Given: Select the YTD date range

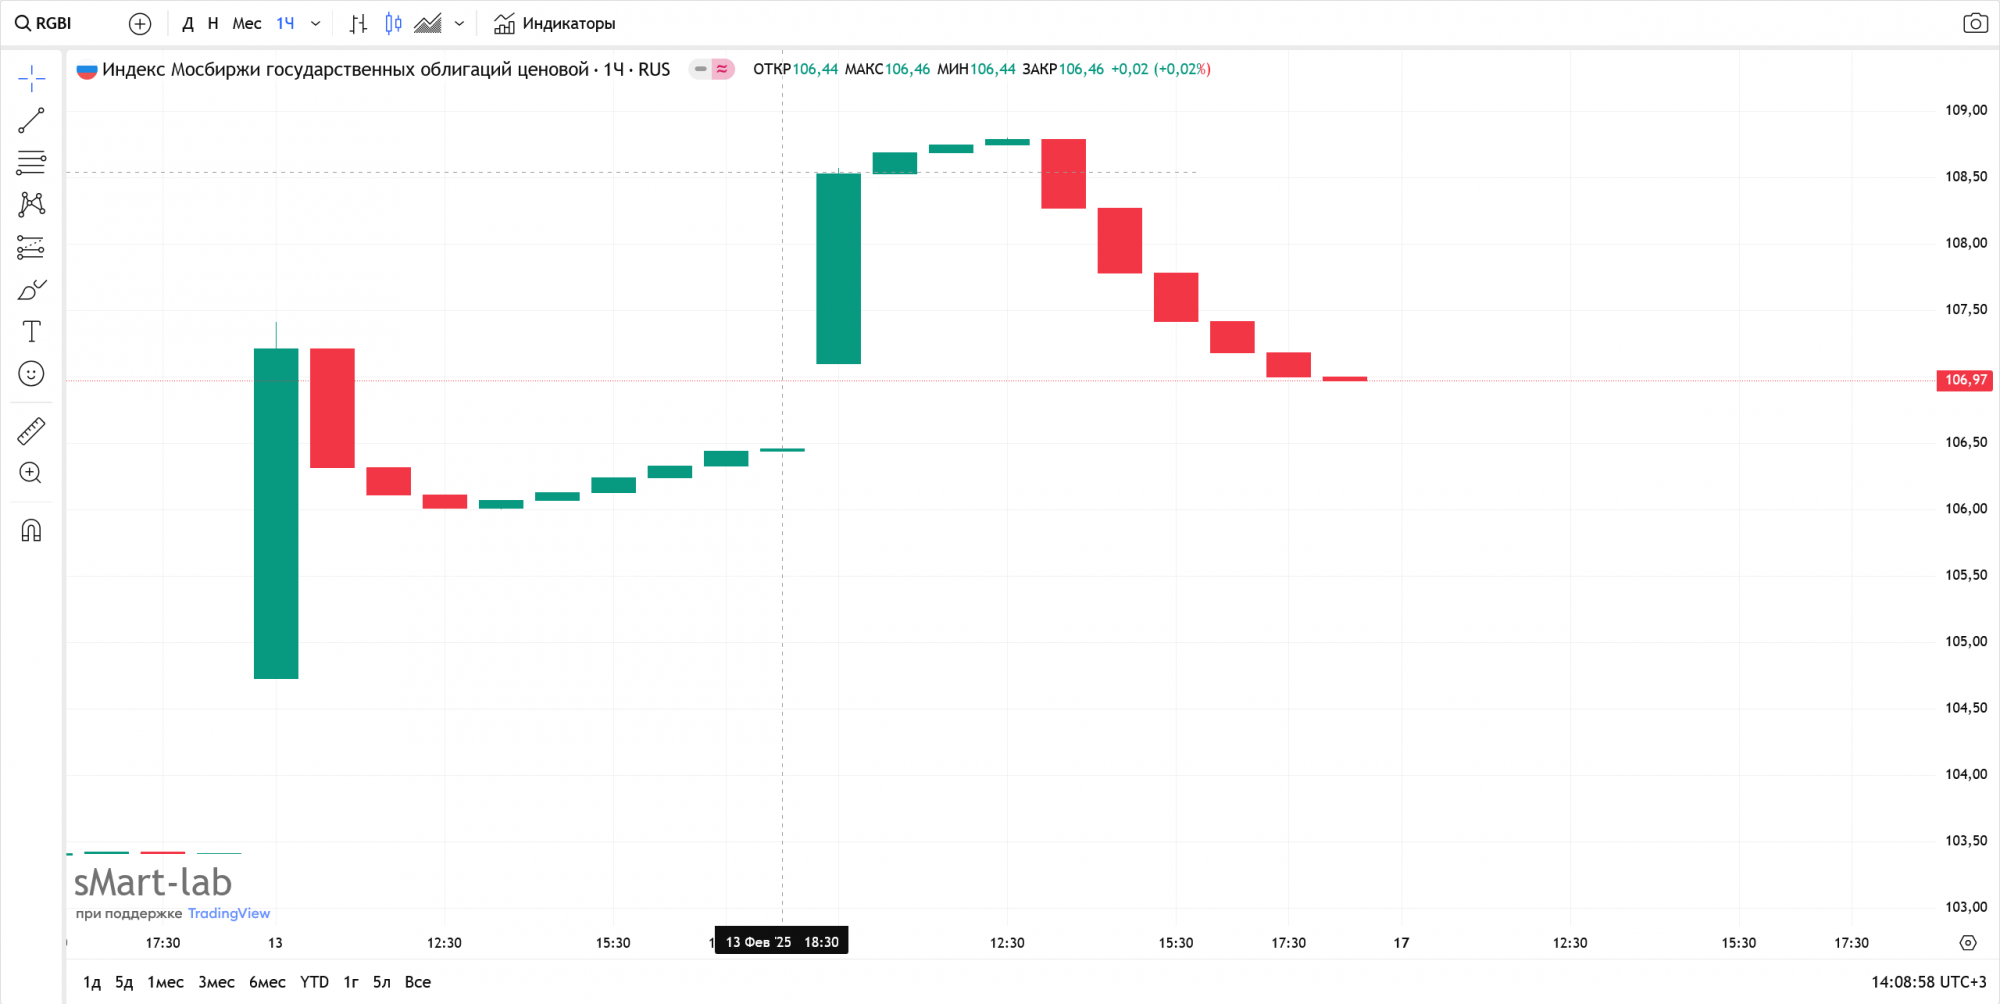Looking at the screenshot, I should point(314,982).
